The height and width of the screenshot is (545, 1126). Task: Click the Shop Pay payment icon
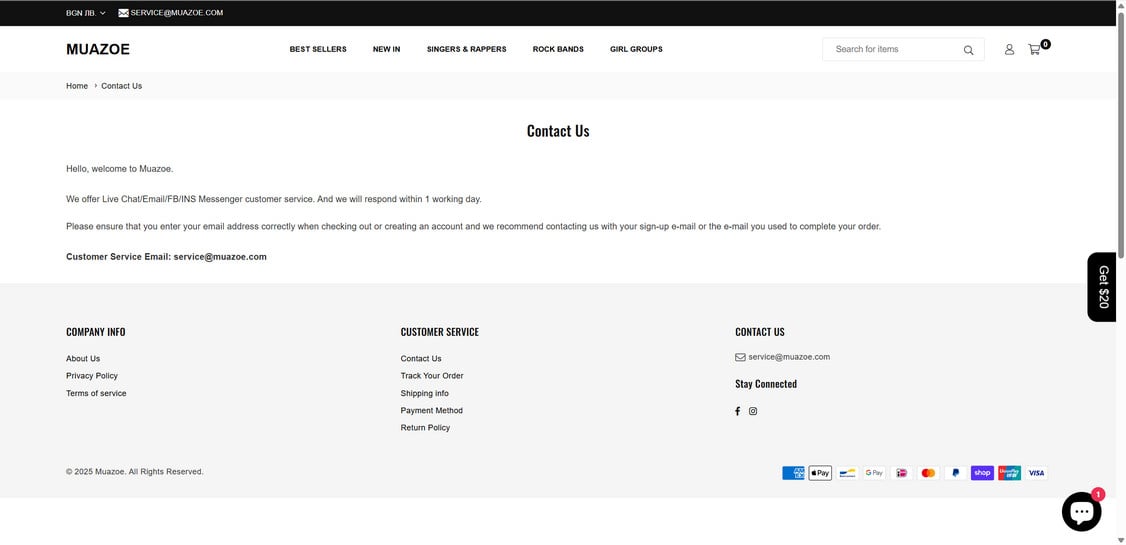click(x=982, y=473)
